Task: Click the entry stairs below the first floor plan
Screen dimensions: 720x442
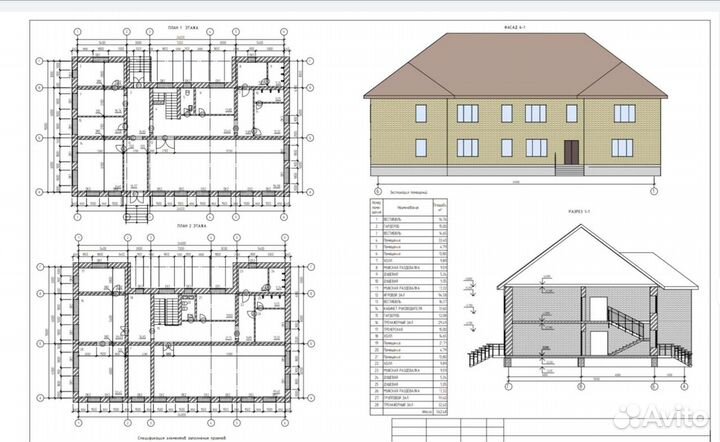Action: 137,214
